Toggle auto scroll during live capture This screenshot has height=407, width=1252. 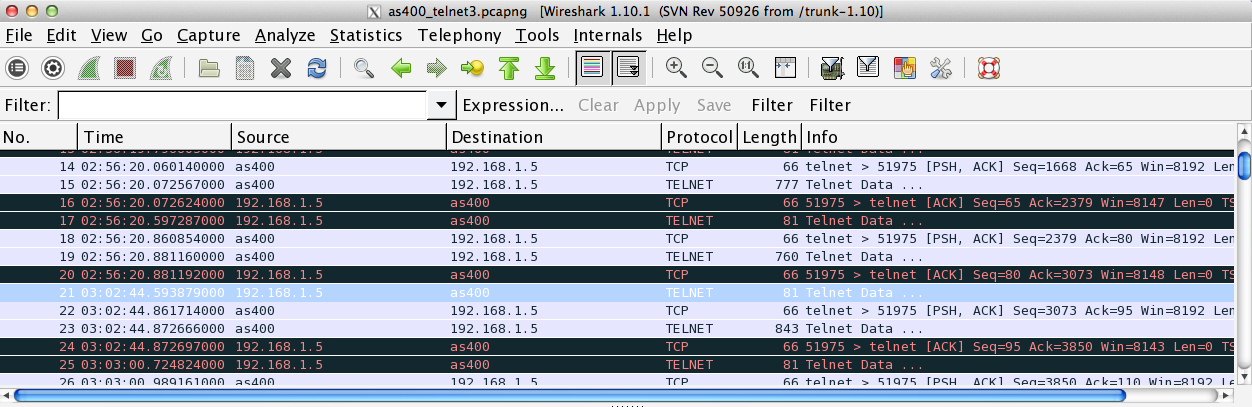pyautogui.click(x=628, y=68)
